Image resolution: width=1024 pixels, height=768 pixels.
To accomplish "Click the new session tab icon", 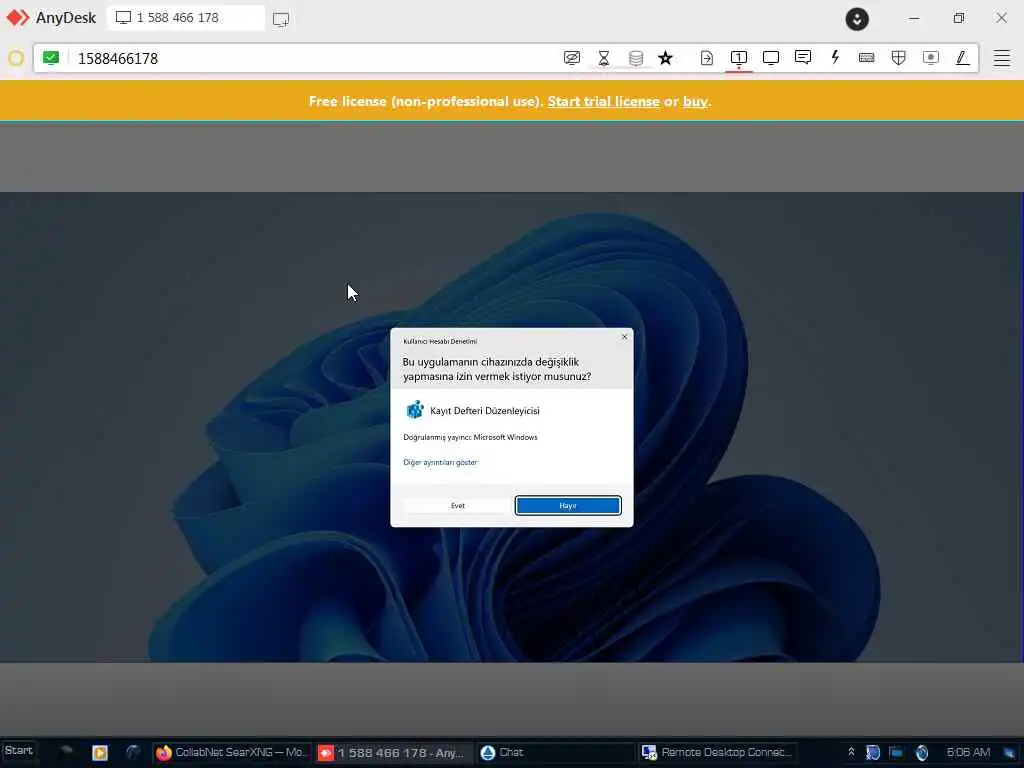I will (281, 19).
